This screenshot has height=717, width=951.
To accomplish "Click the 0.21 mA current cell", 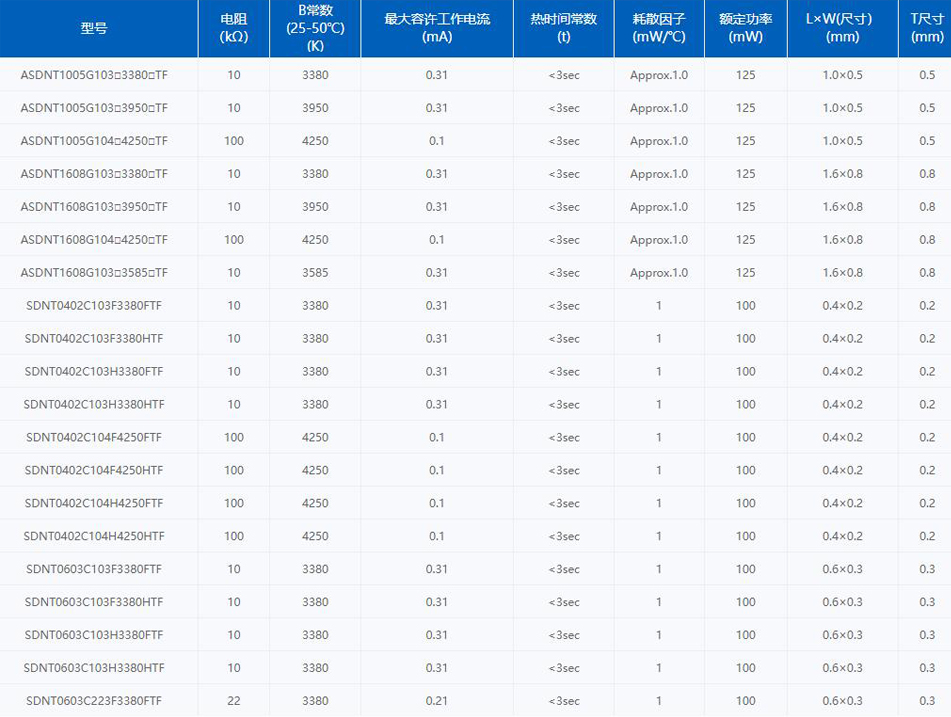I will click(437, 701).
